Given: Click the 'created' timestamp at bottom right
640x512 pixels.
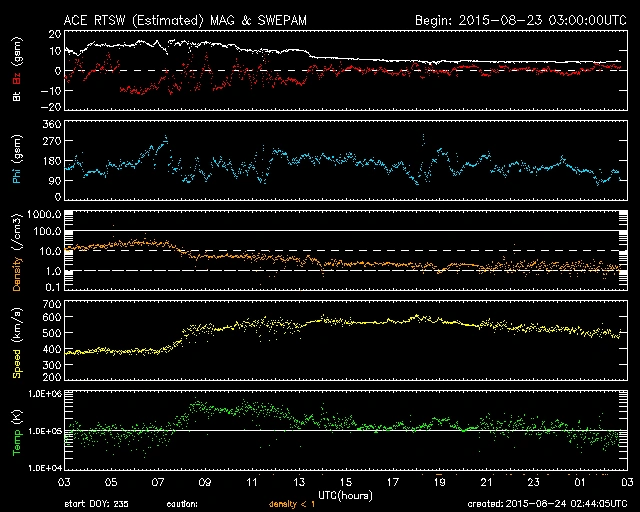Looking at the screenshot, I should (545, 503).
